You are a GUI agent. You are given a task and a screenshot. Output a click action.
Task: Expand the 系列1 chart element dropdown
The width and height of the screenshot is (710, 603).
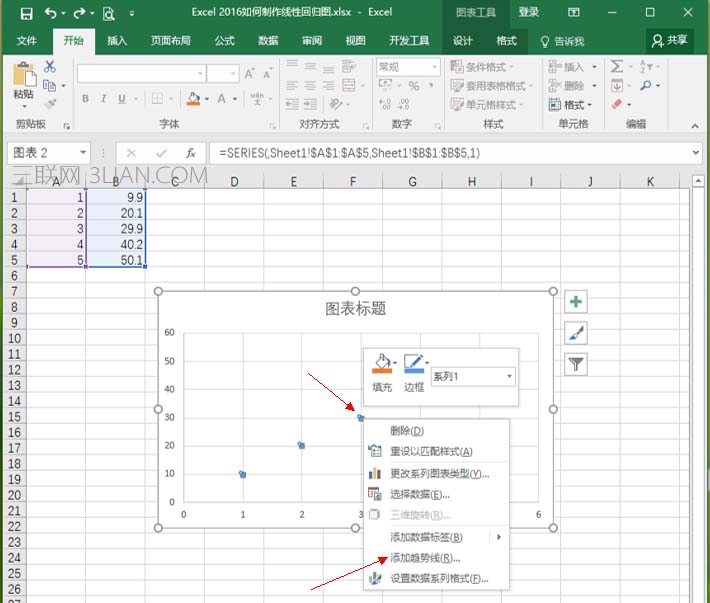[510, 377]
